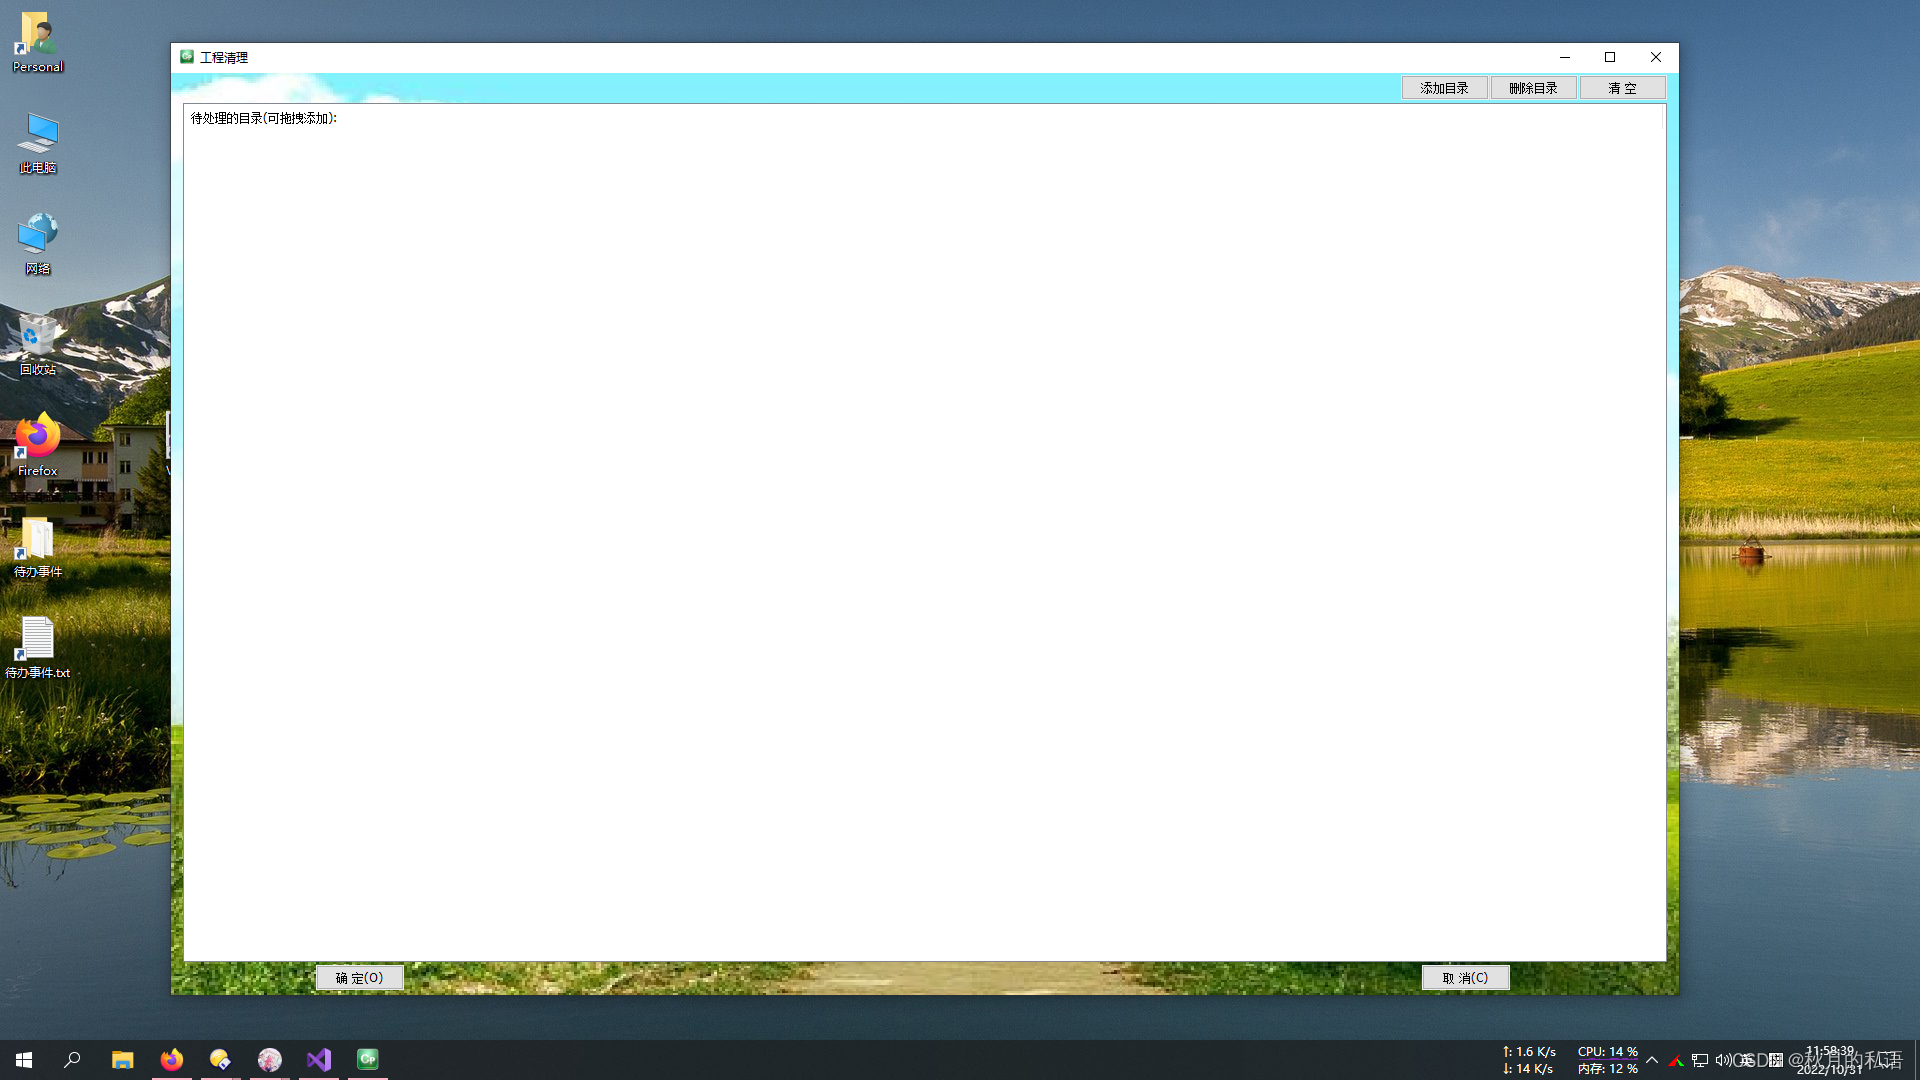The width and height of the screenshot is (1920, 1080).
Task: Click the 工程清理 window title icon
Action: (187, 57)
